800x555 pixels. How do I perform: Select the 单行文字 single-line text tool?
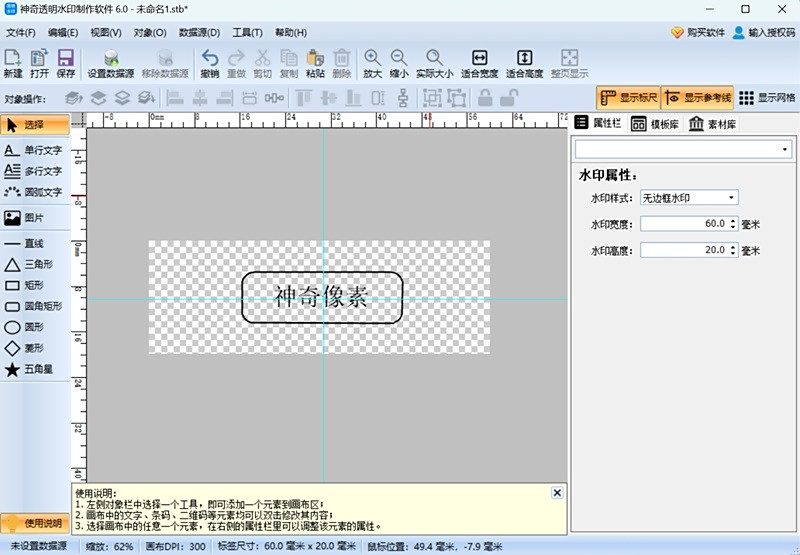pyautogui.click(x=35, y=150)
